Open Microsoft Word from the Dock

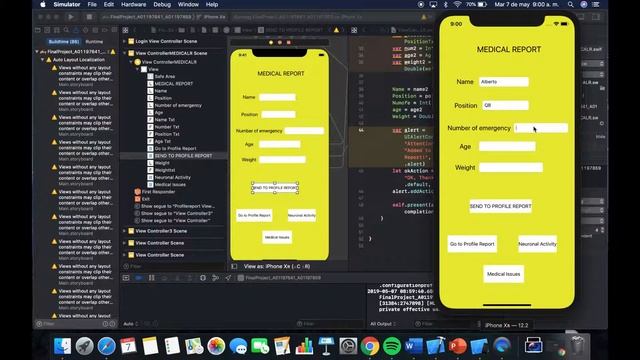coord(414,346)
